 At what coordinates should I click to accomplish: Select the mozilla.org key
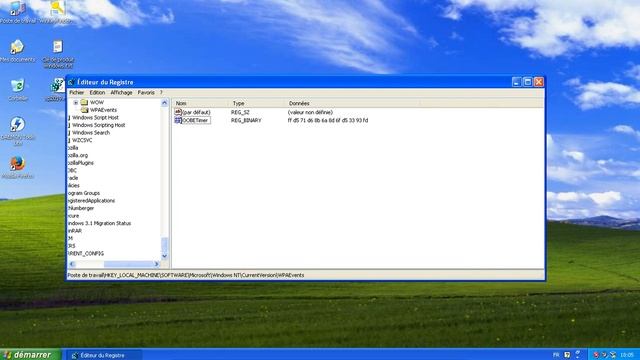pyautogui.click(x=78, y=156)
